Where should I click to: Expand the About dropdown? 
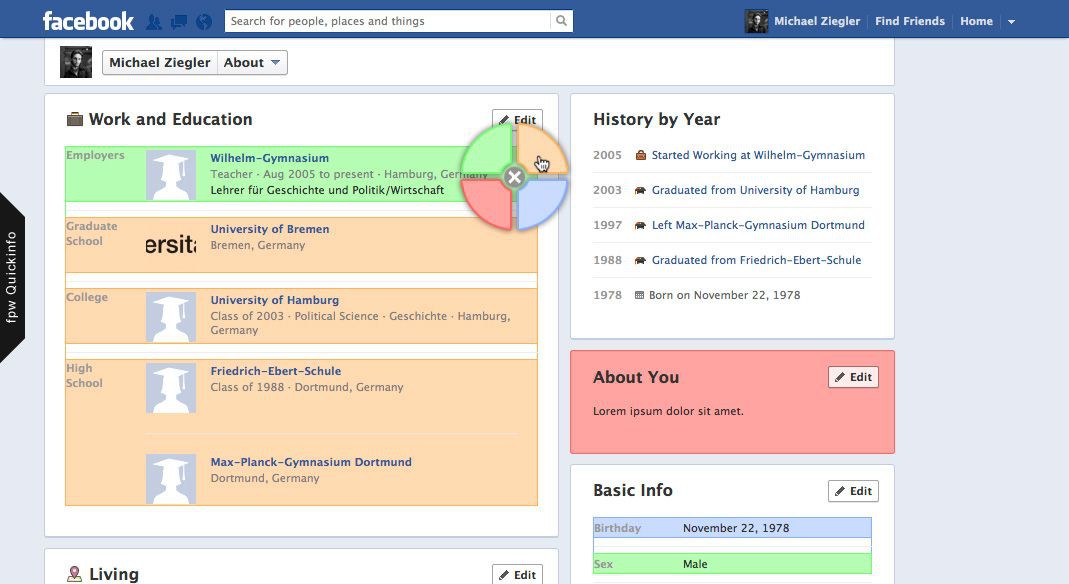252,63
